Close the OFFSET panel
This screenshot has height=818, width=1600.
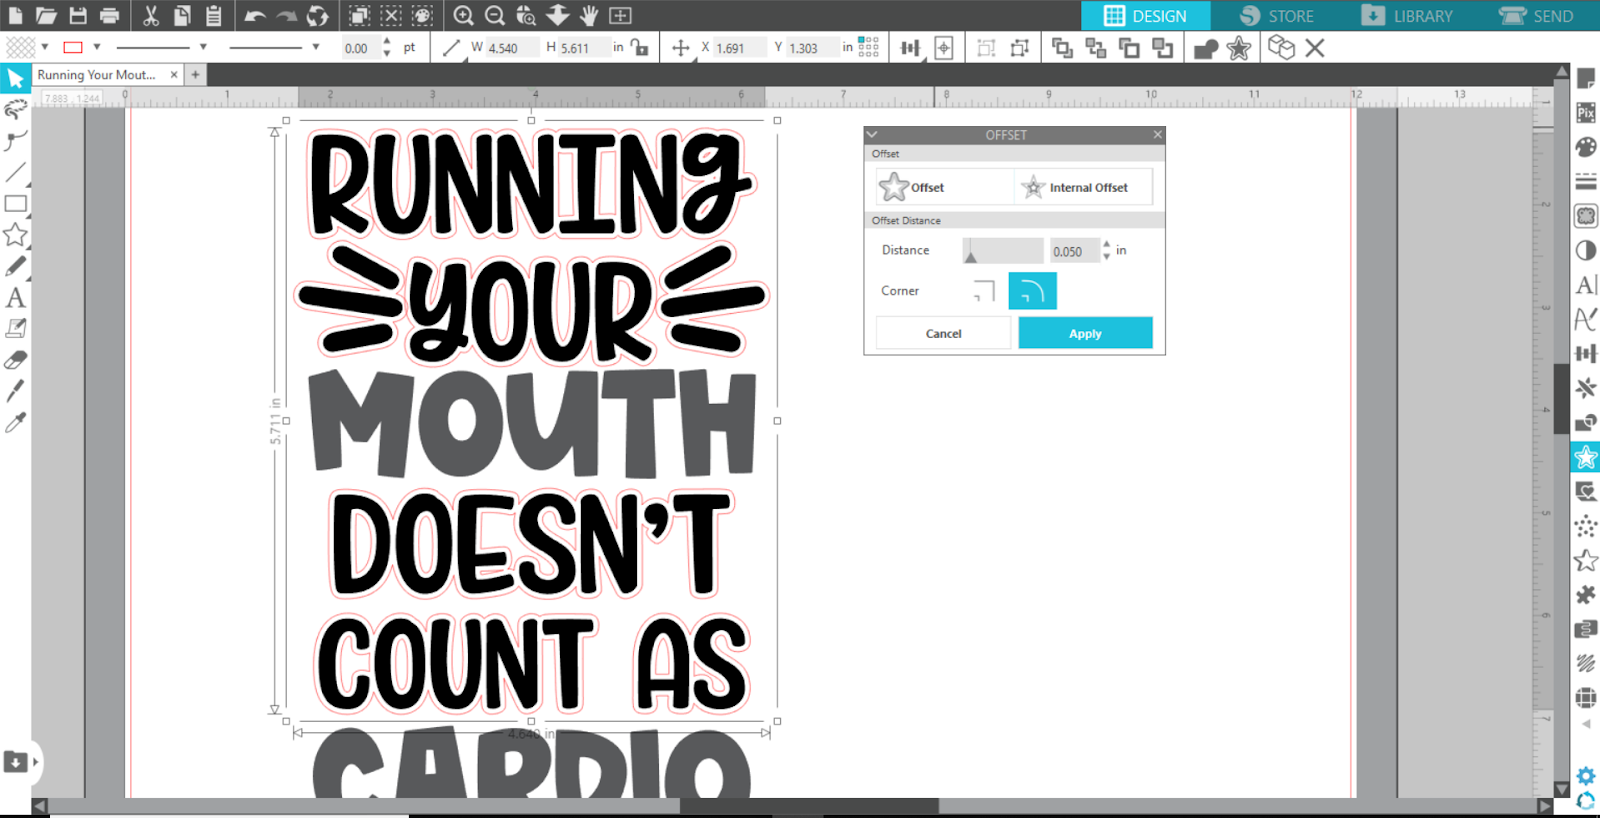[x=1158, y=134]
